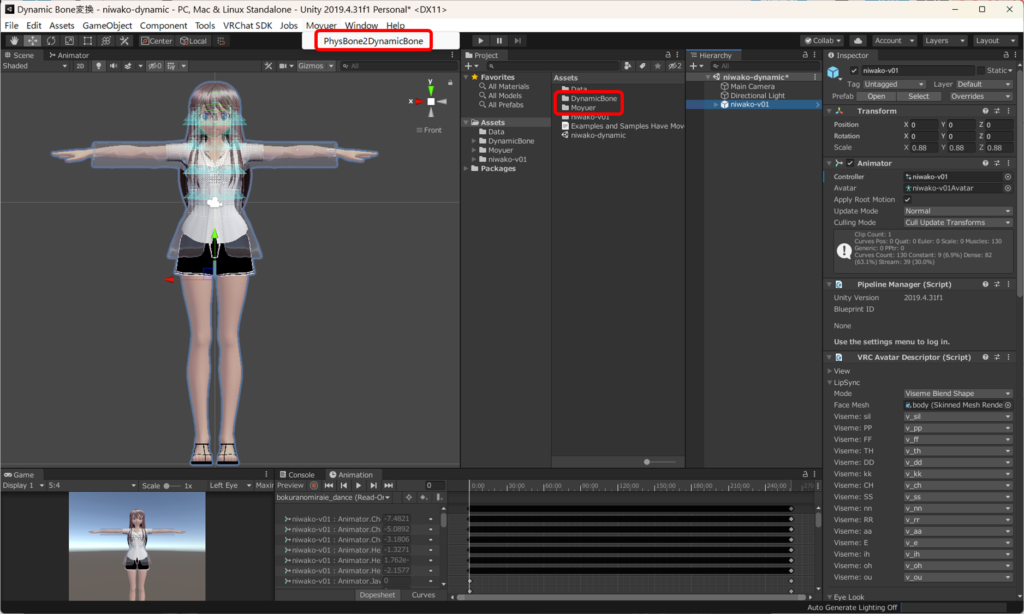Uncheck Apply Root Motion checkbox
This screenshot has height=614, width=1024.
908,199
